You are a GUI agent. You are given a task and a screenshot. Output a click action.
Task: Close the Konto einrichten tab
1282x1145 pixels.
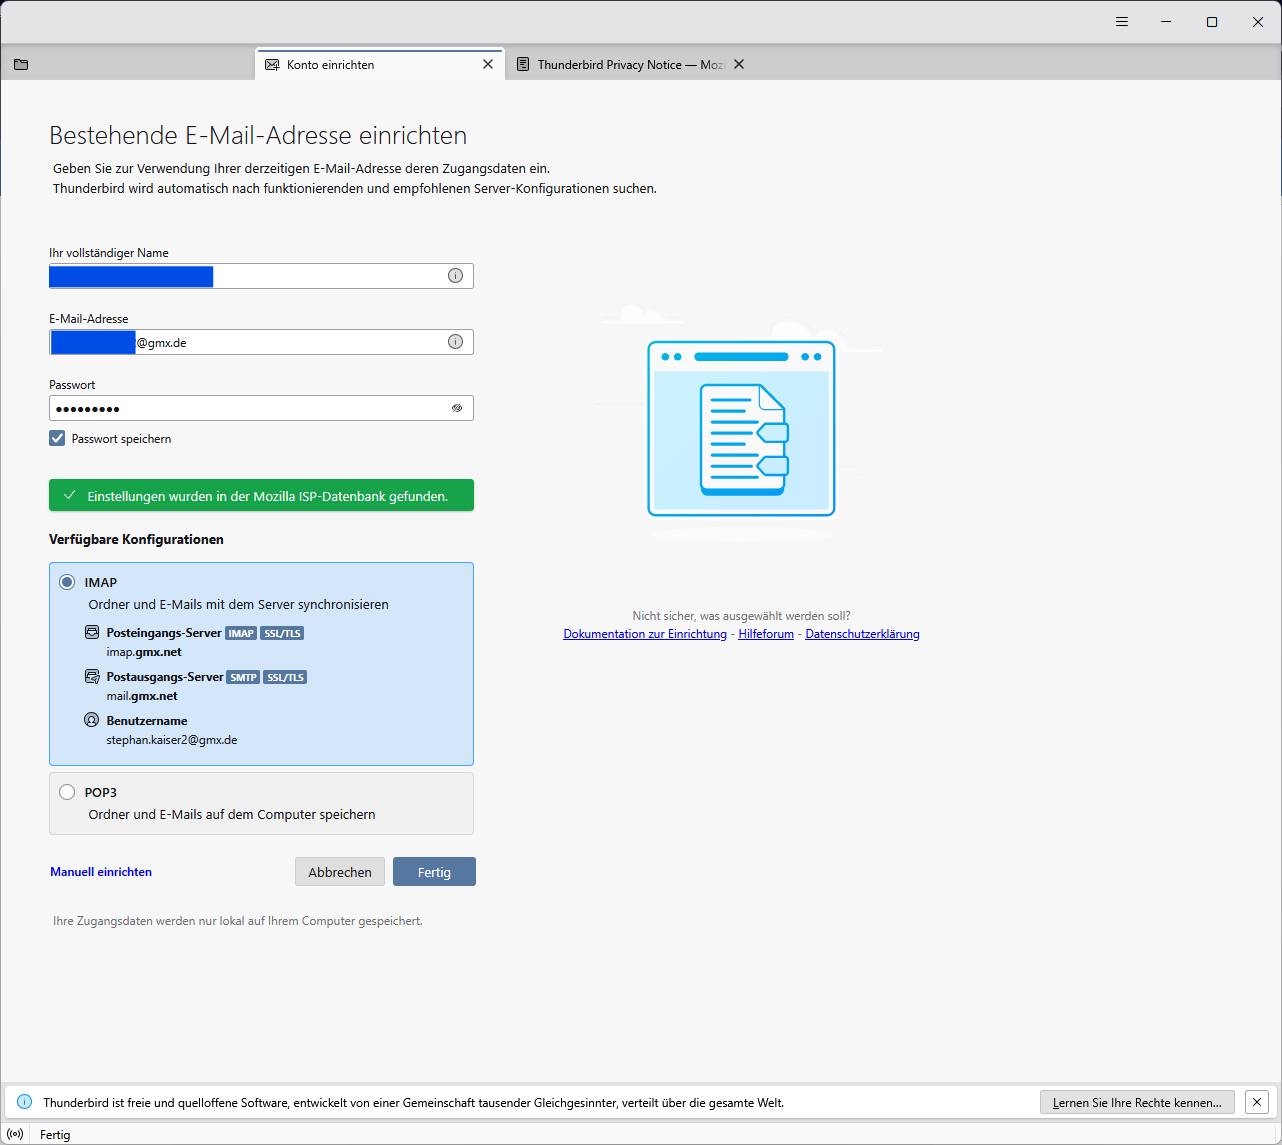488,64
